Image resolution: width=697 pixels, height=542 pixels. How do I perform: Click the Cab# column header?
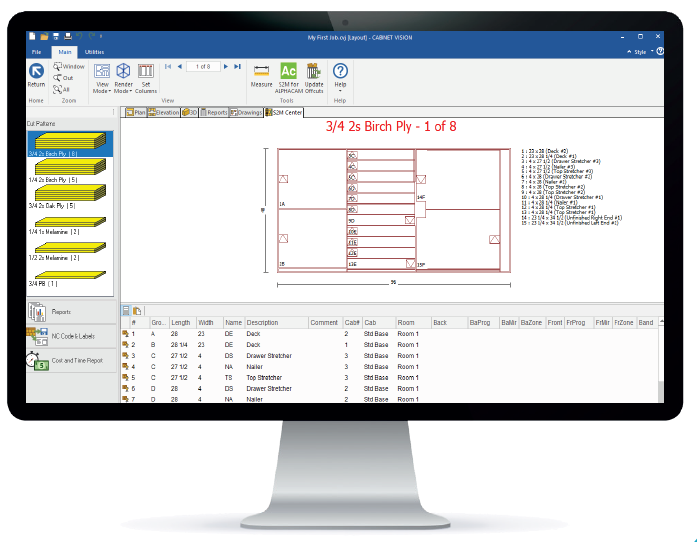click(353, 322)
